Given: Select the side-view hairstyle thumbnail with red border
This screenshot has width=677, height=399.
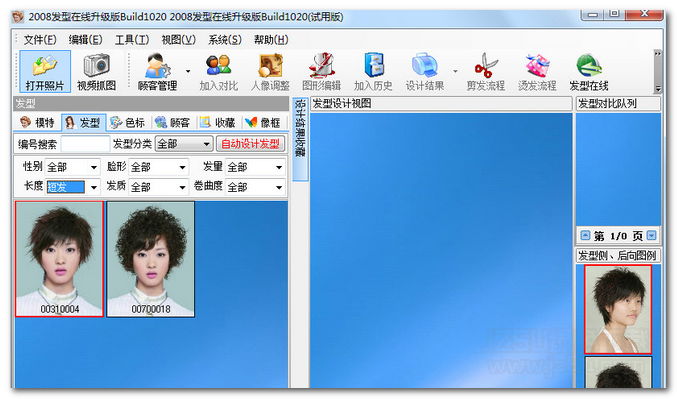Looking at the screenshot, I should [x=618, y=309].
